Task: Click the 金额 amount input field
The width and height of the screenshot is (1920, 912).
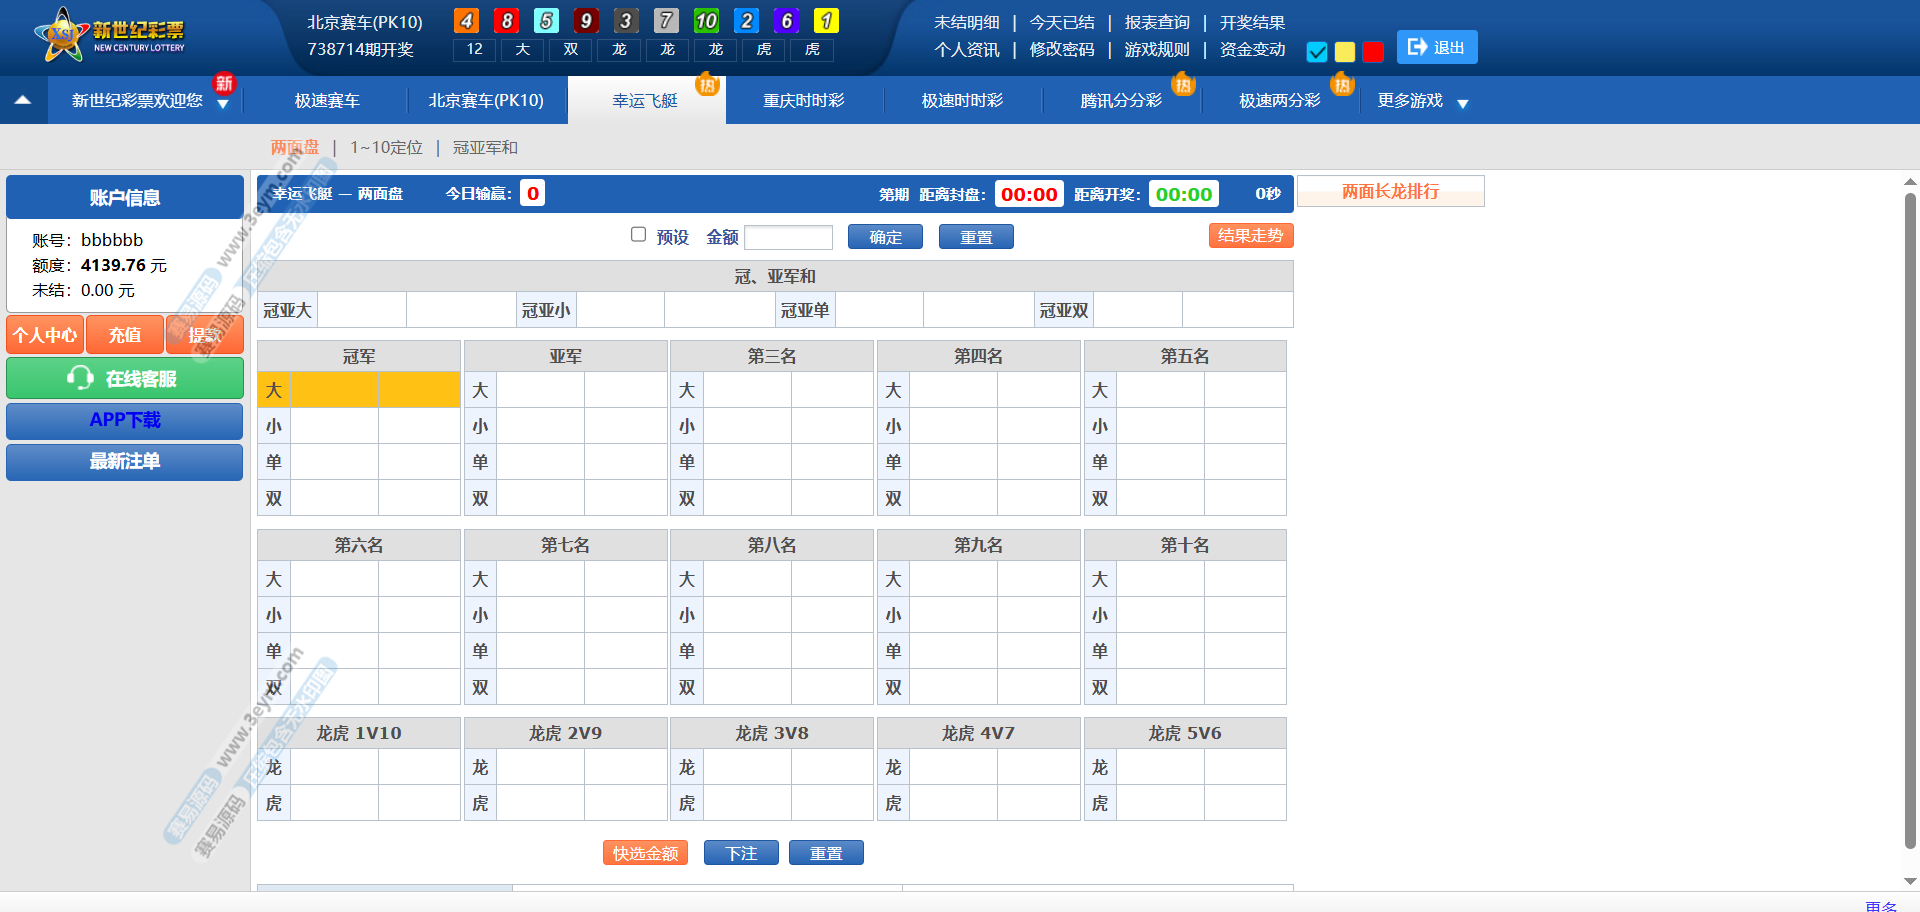Action: [788, 237]
